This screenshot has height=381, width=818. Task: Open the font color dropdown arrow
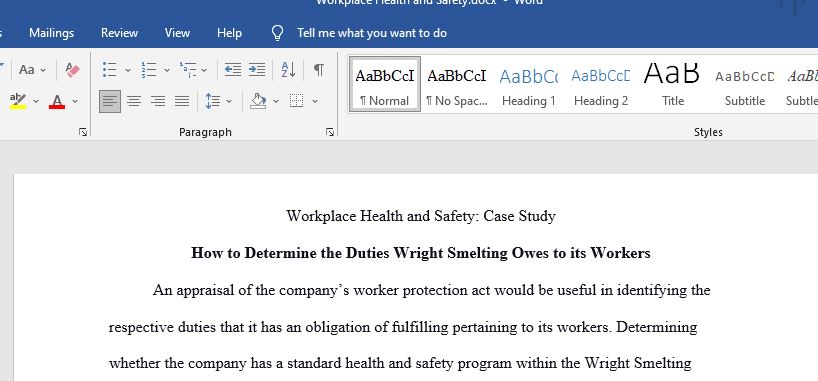pyautogui.click(x=75, y=101)
